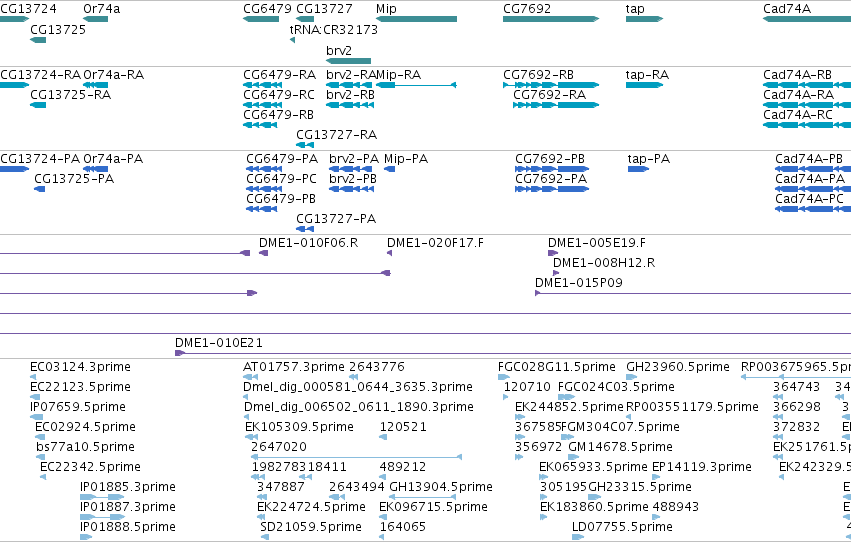Select the EK065933.5prime EST label
851x542 pixels.
click(593, 467)
